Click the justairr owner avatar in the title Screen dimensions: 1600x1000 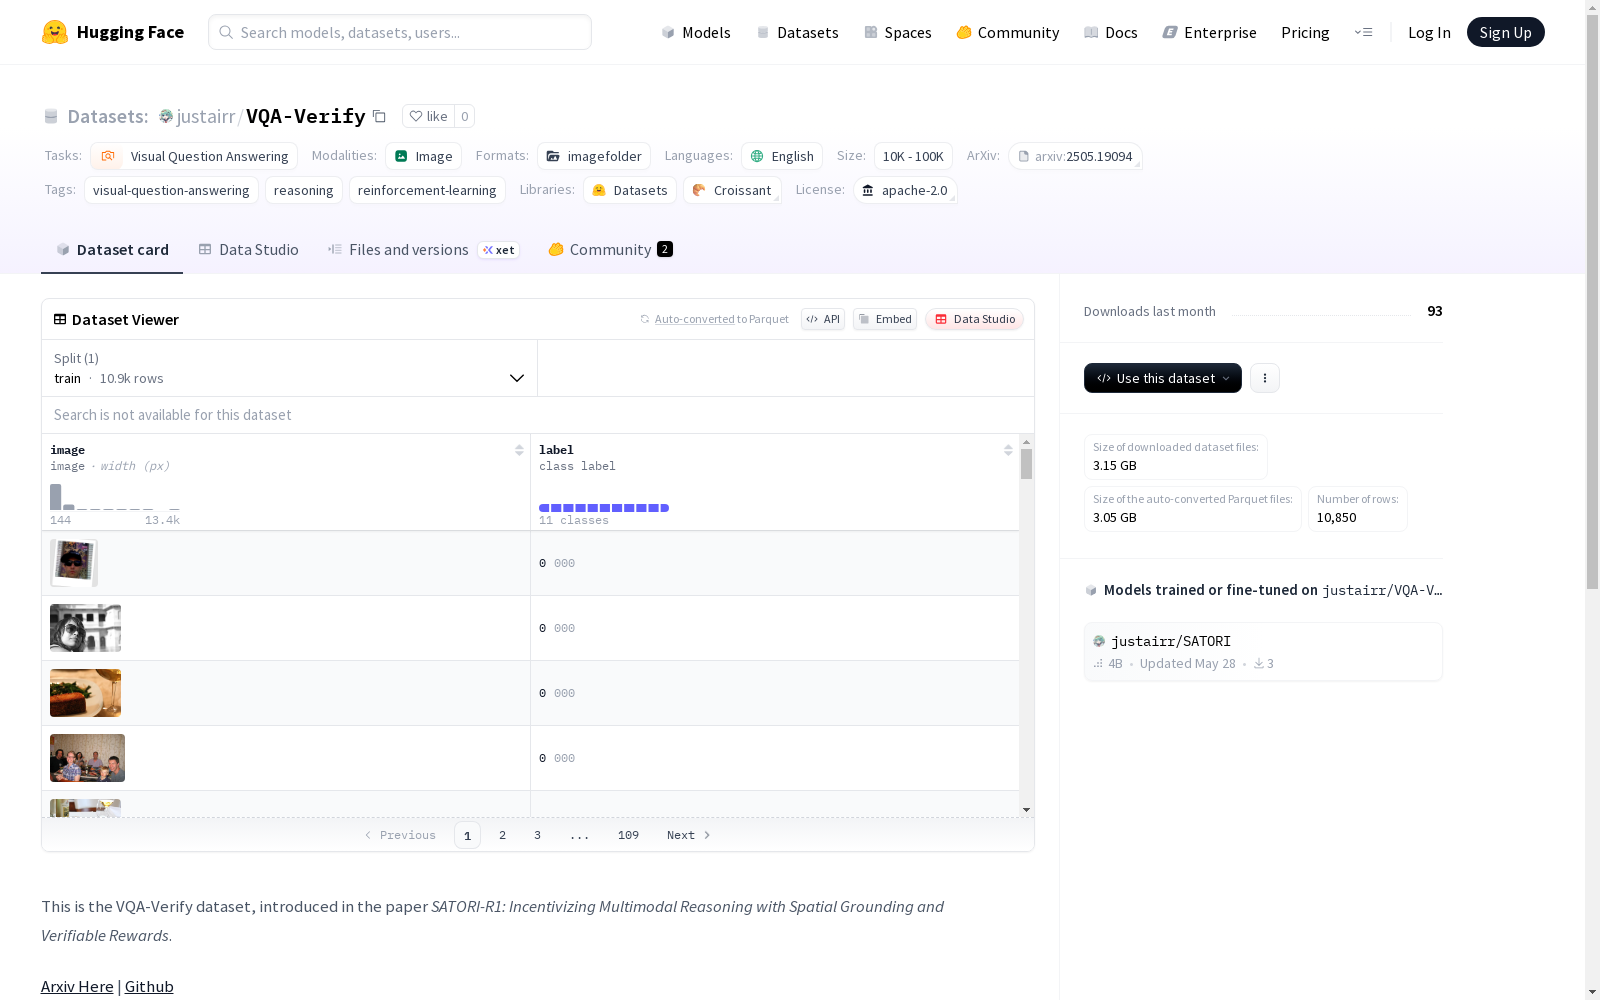pyautogui.click(x=166, y=116)
